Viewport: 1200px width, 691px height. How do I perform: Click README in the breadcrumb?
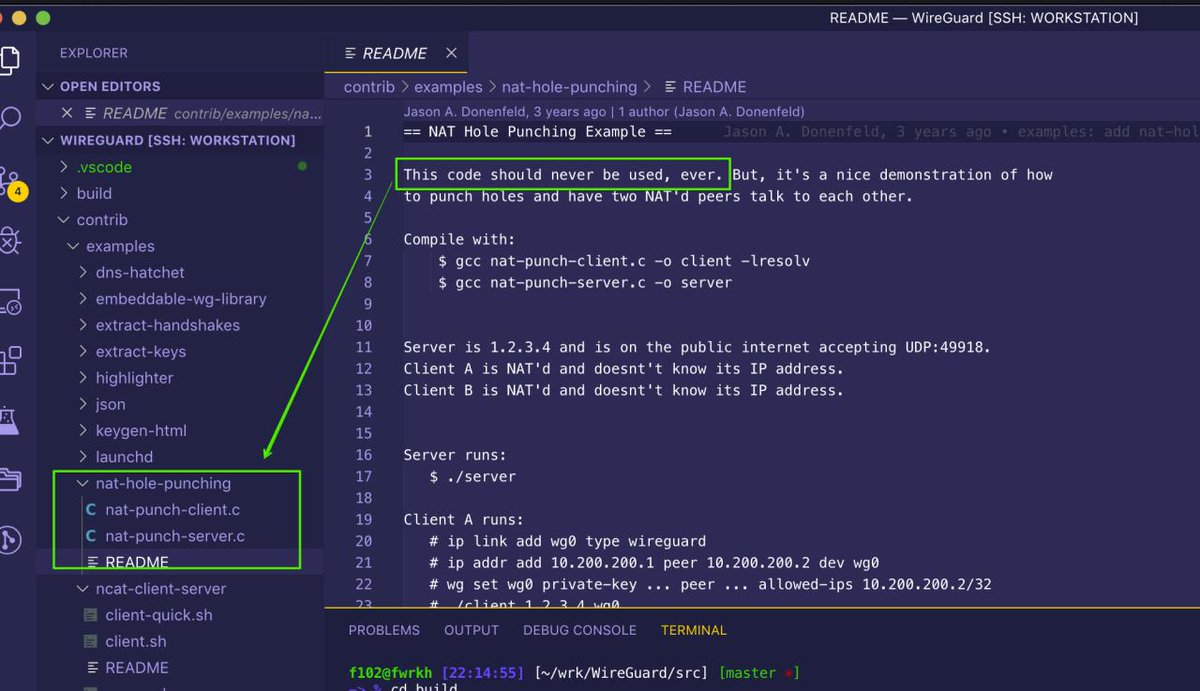[x=714, y=87]
